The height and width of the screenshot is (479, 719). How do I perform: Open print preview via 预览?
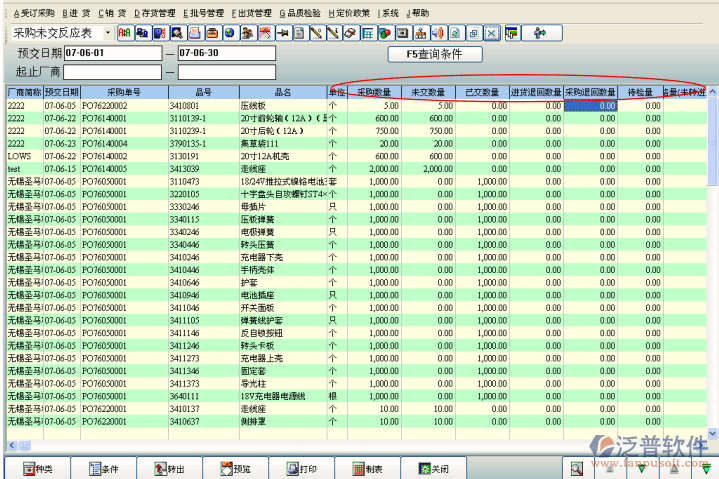coord(233,468)
